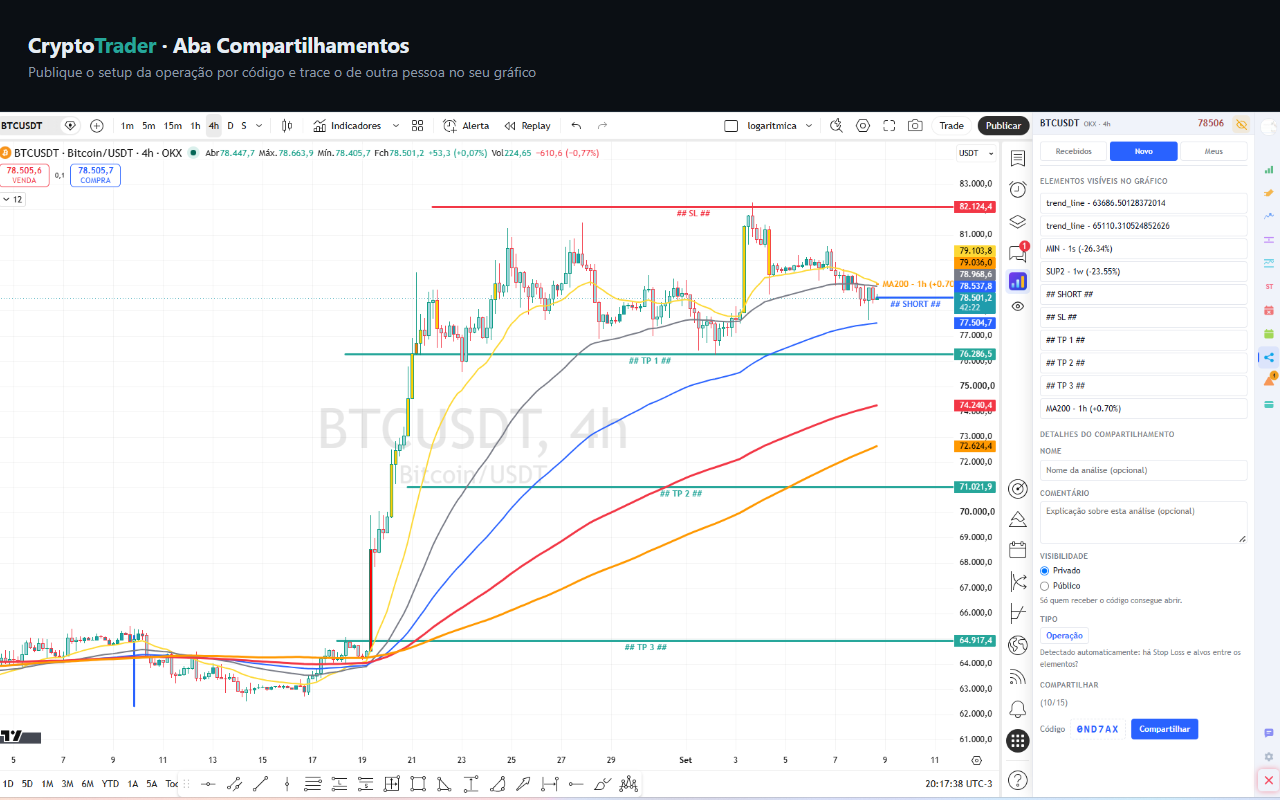
Task: Open the indicator templates grid icon
Action: [x=418, y=126]
